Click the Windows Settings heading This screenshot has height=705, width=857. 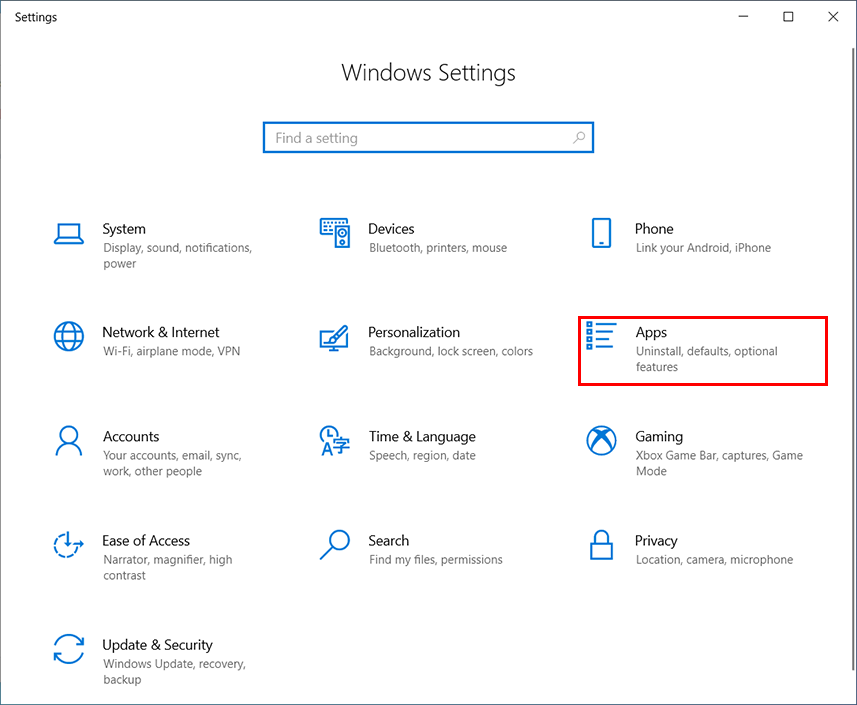coord(428,72)
